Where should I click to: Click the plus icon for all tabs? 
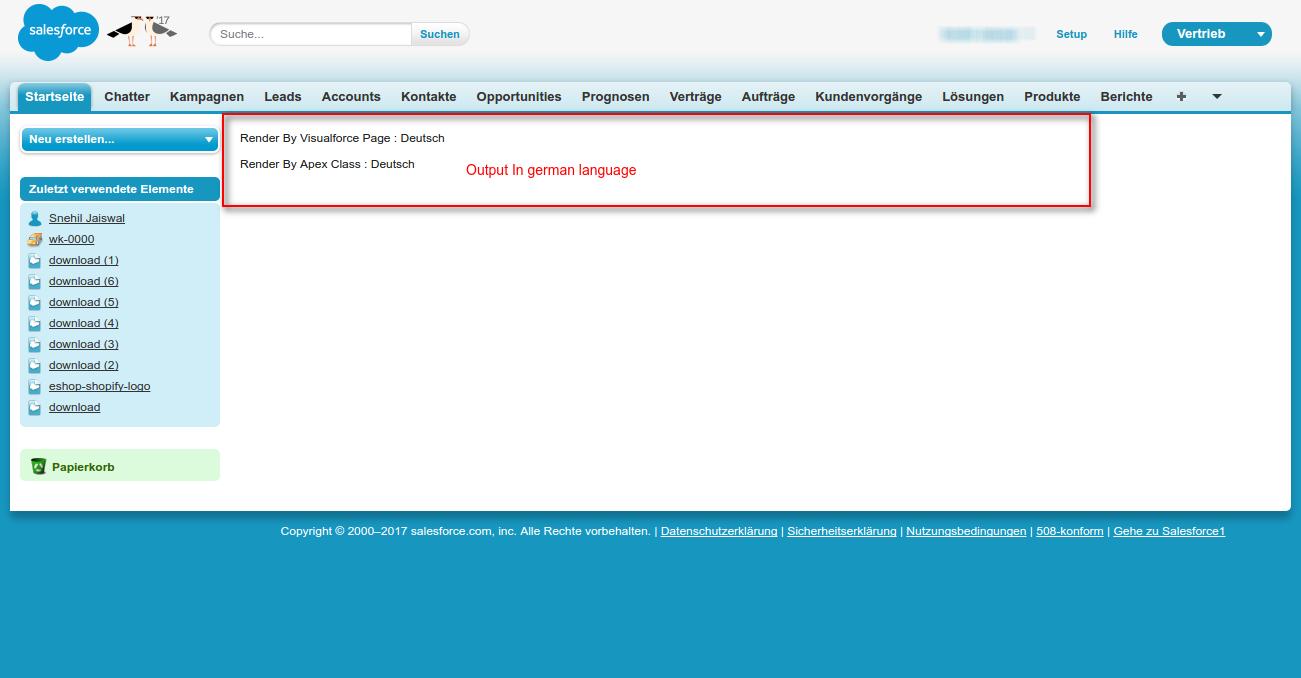[1181, 97]
